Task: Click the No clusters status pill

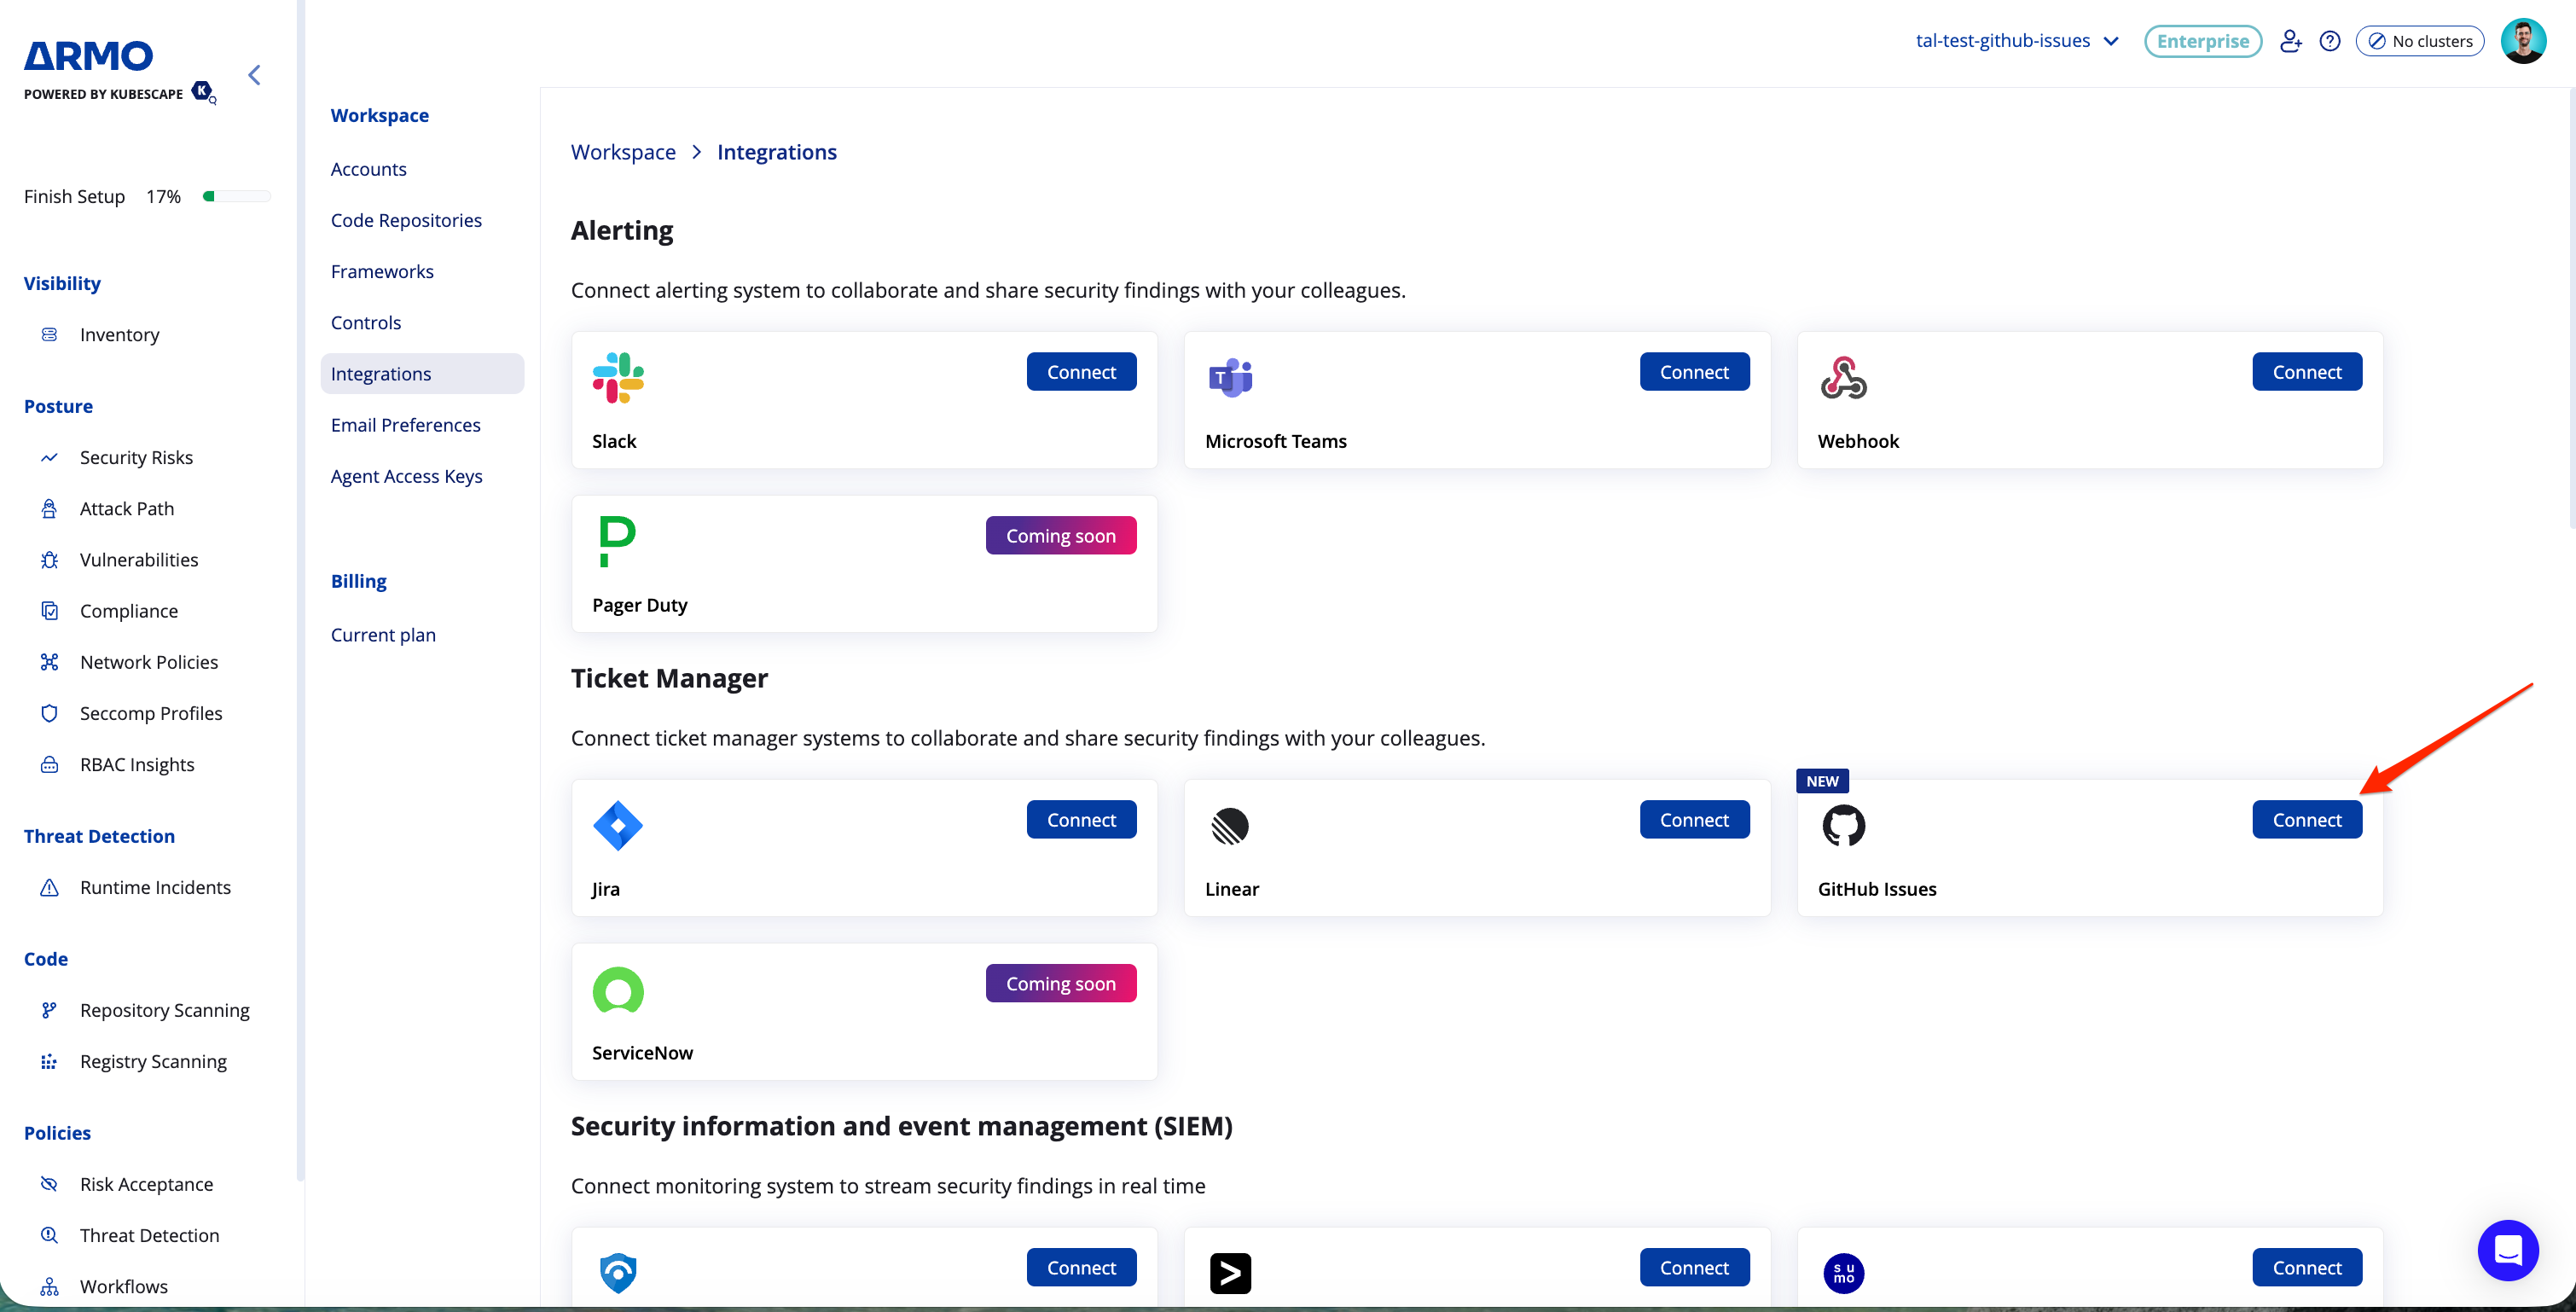Action: [2419, 41]
